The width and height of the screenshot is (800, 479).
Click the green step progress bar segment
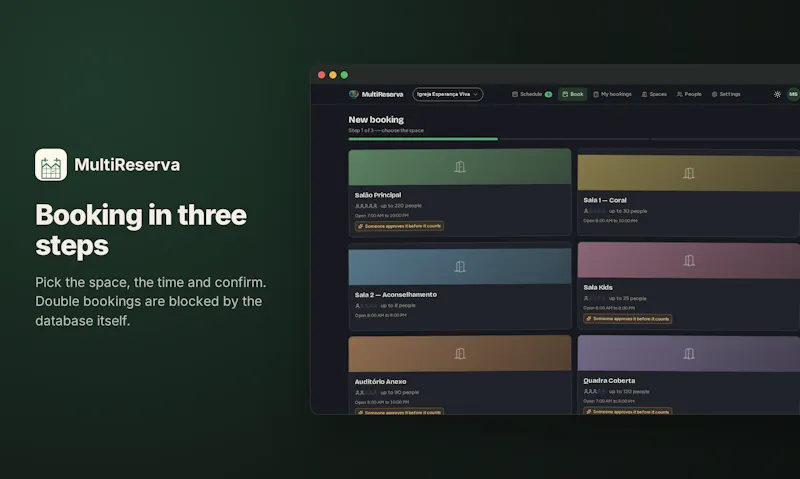423,139
